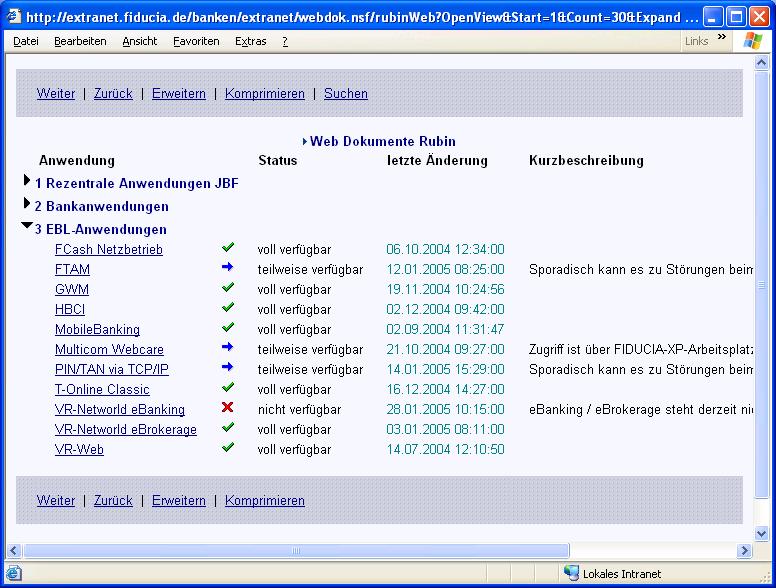Image resolution: width=776 pixels, height=588 pixels.
Task: Open the PIN/TAN via TCP/IP link
Action: [111, 369]
